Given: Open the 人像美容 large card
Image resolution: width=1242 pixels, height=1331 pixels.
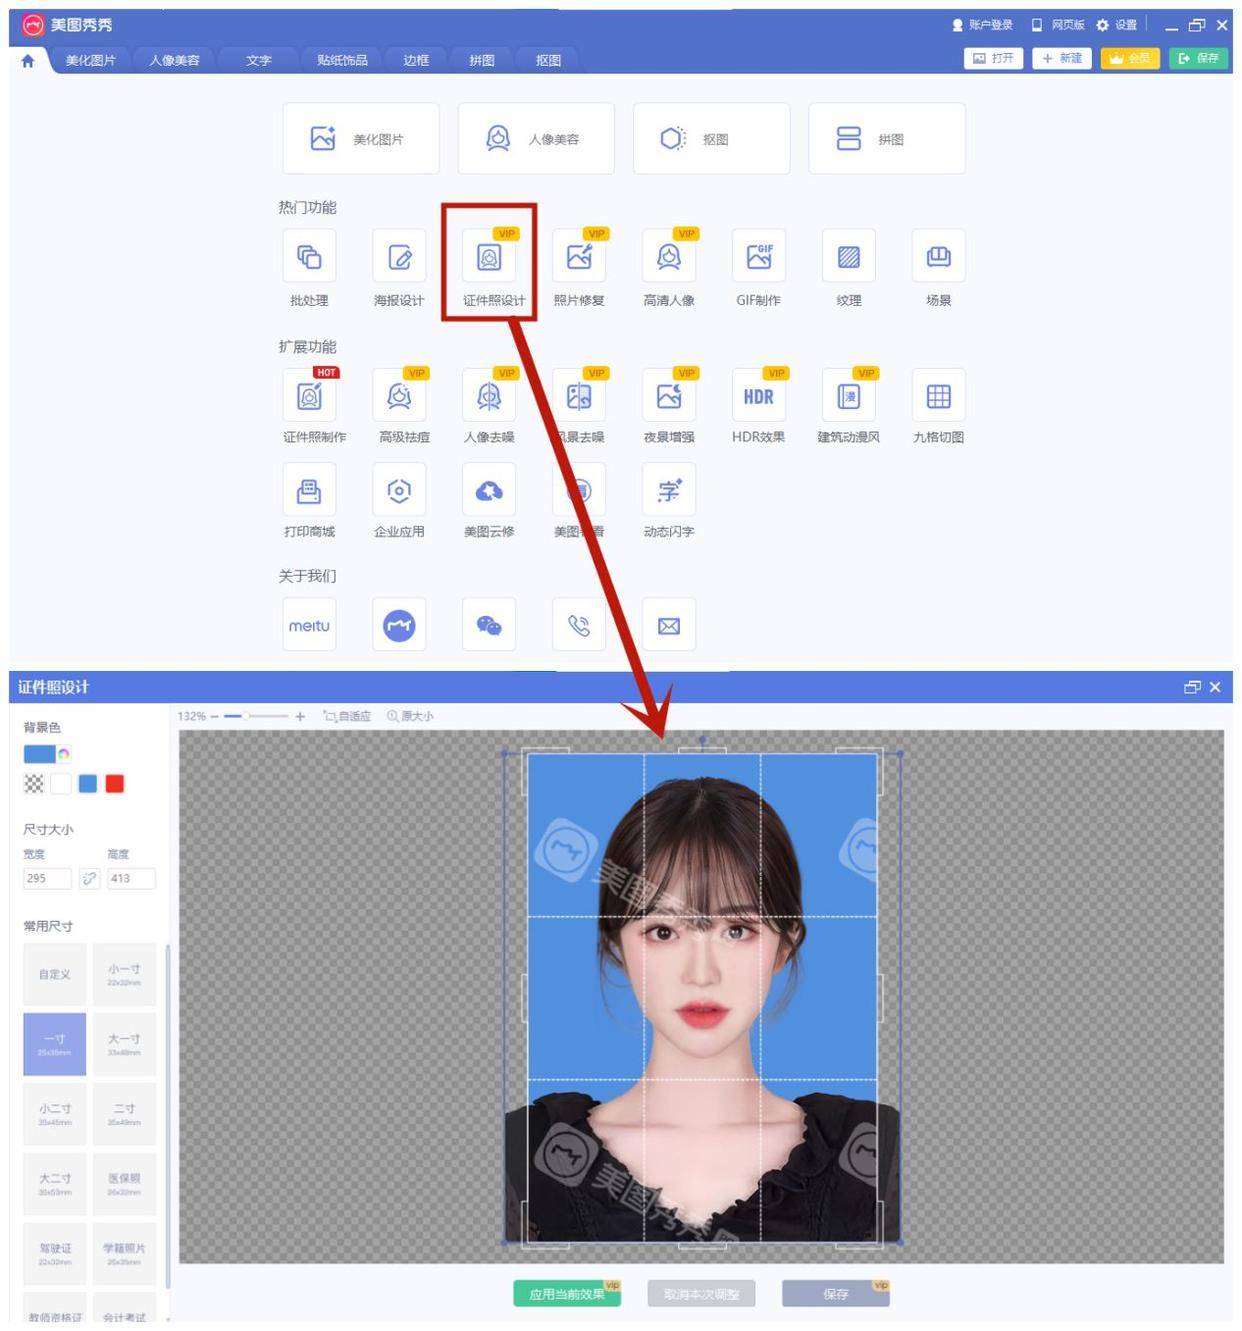Looking at the screenshot, I should pyautogui.click(x=536, y=139).
